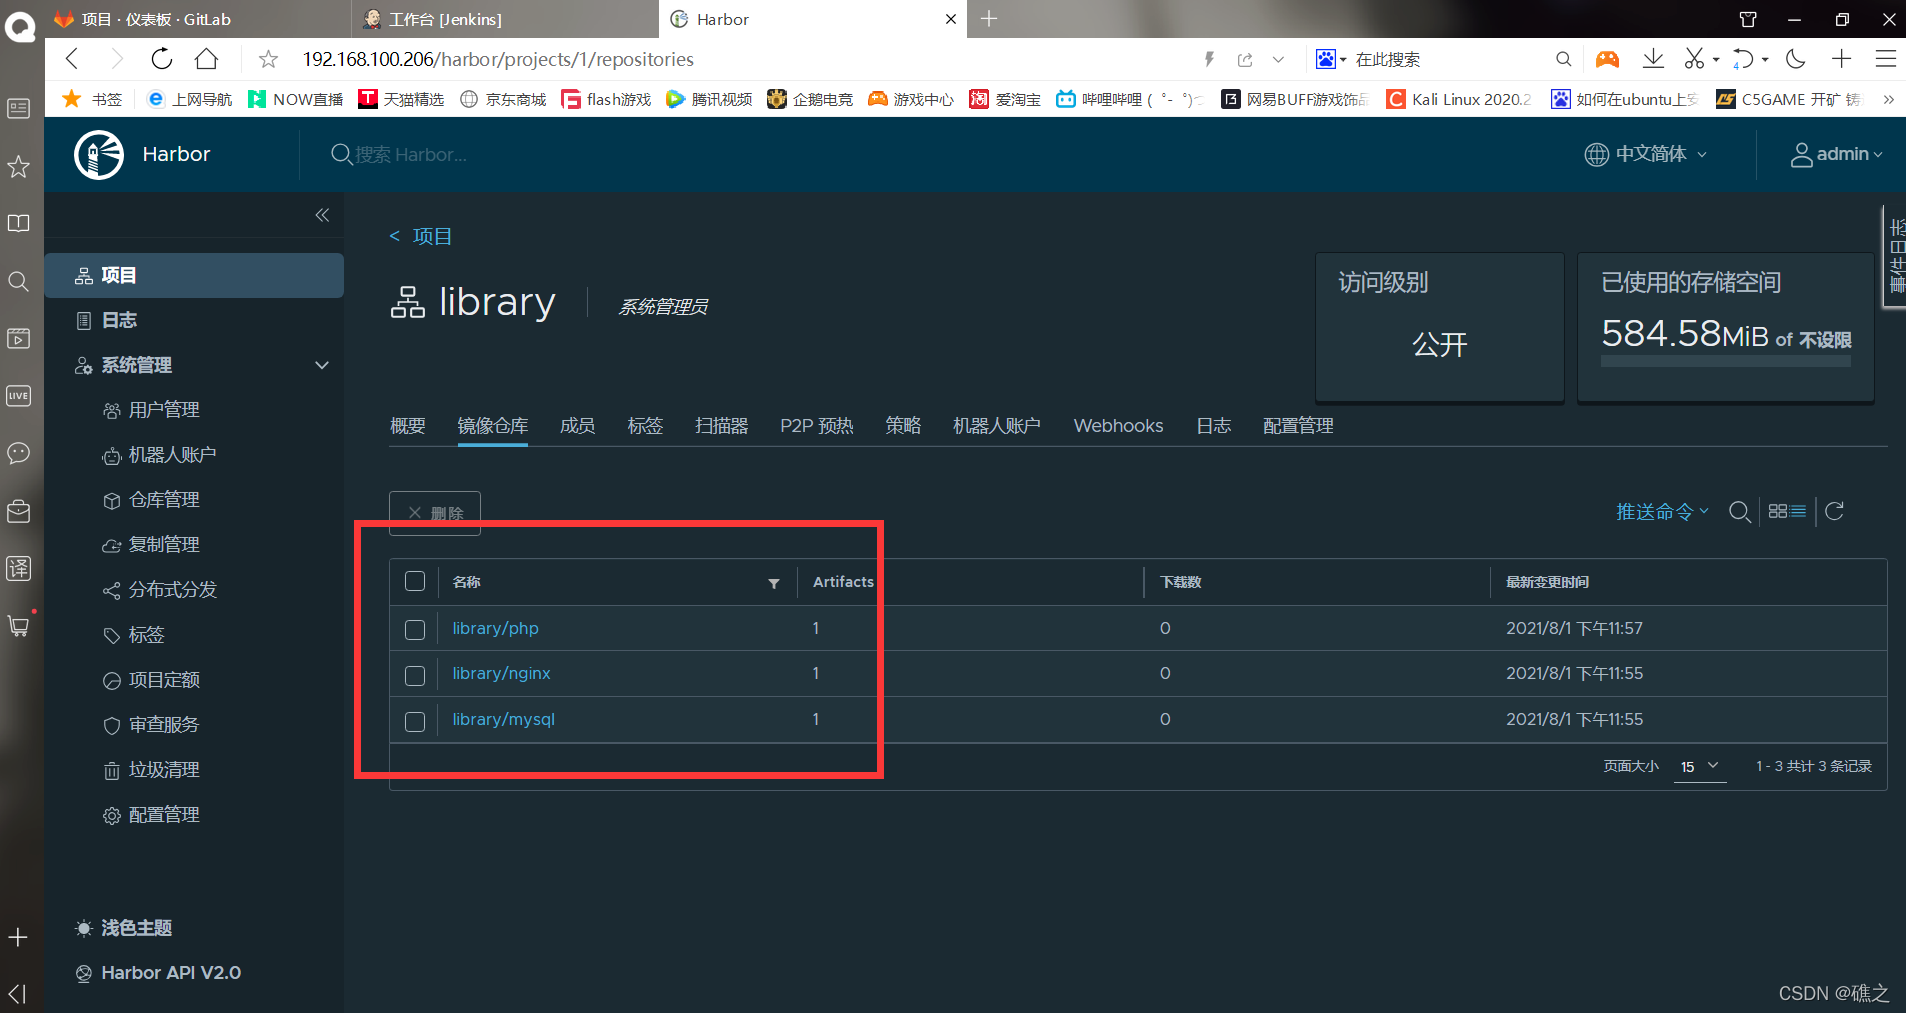Open browser sidebar chat bubble icon
The height and width of the screenshot is (1013, 1906).
pos(18,453)
